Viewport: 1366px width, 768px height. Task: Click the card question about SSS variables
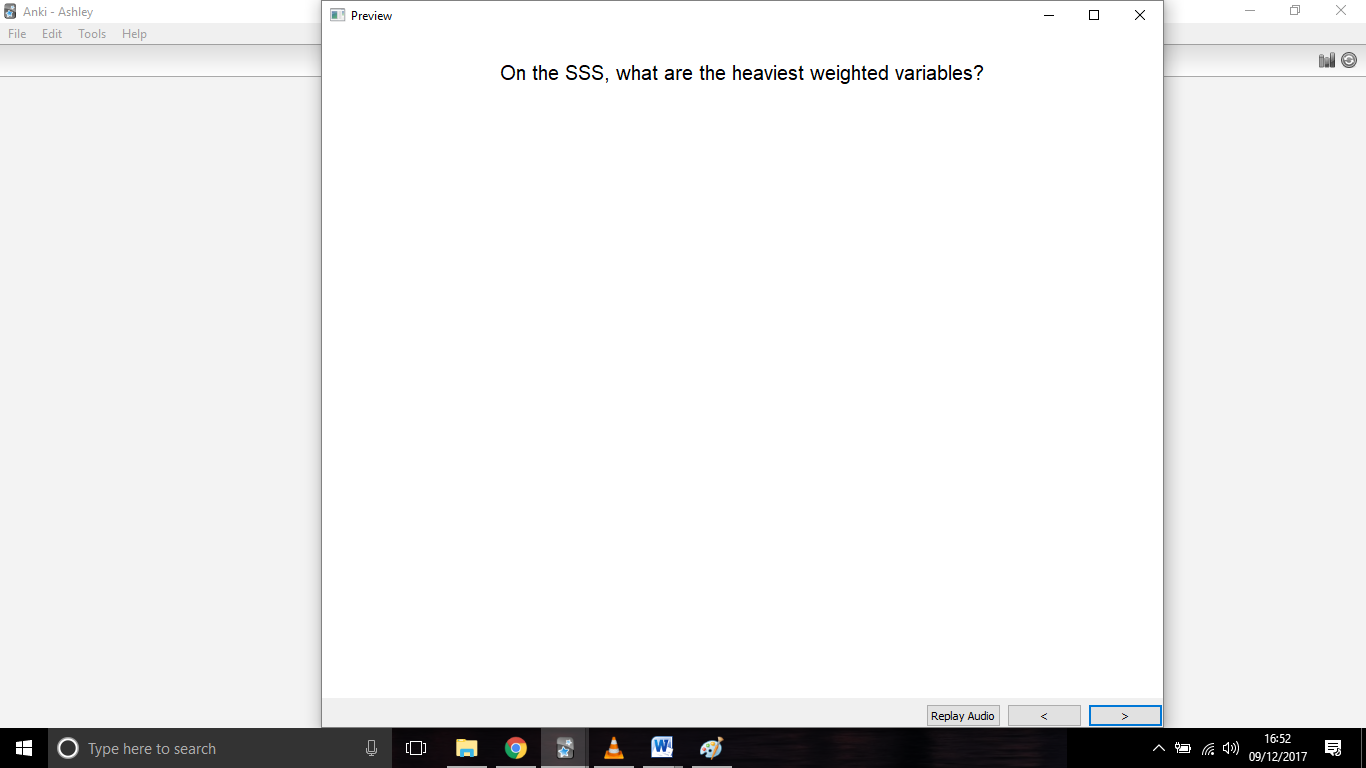point(742,73)
